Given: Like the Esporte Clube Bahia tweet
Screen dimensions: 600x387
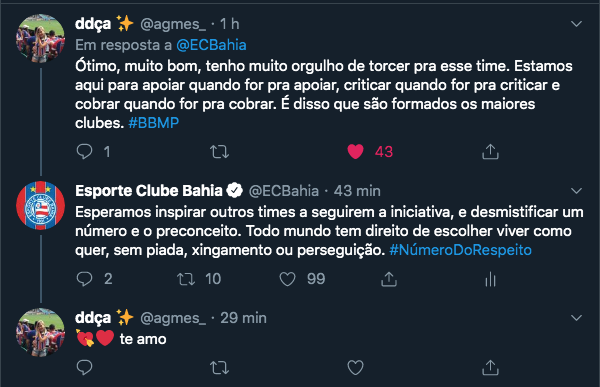Looking at the screenshot, I should (x=287, y=279).
